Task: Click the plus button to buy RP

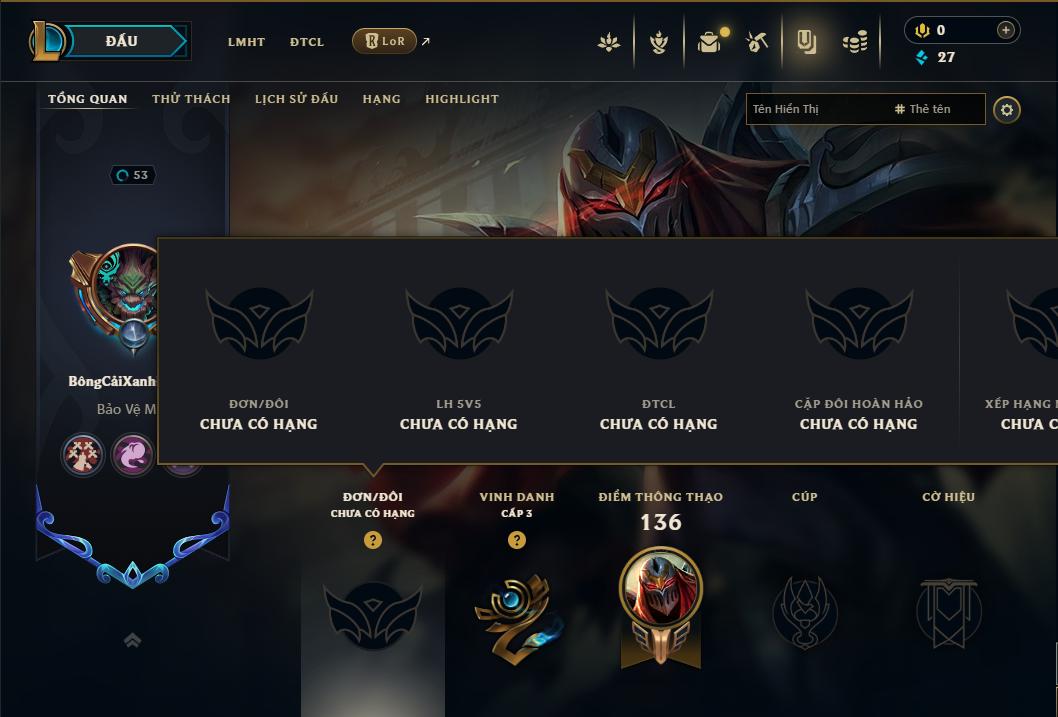Action: click(x=1005, y=30)
